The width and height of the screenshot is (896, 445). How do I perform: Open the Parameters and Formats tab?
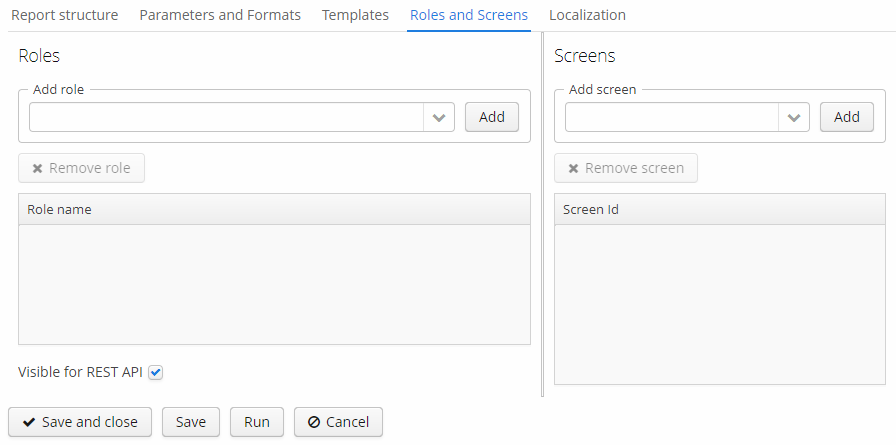pyautogui.click(x=220, y=15)
